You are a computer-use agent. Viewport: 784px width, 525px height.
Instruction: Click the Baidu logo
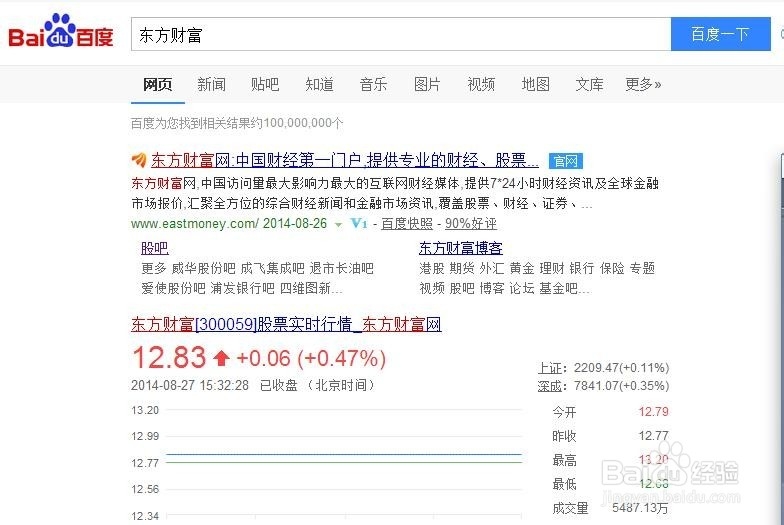[x=60, y=31]
